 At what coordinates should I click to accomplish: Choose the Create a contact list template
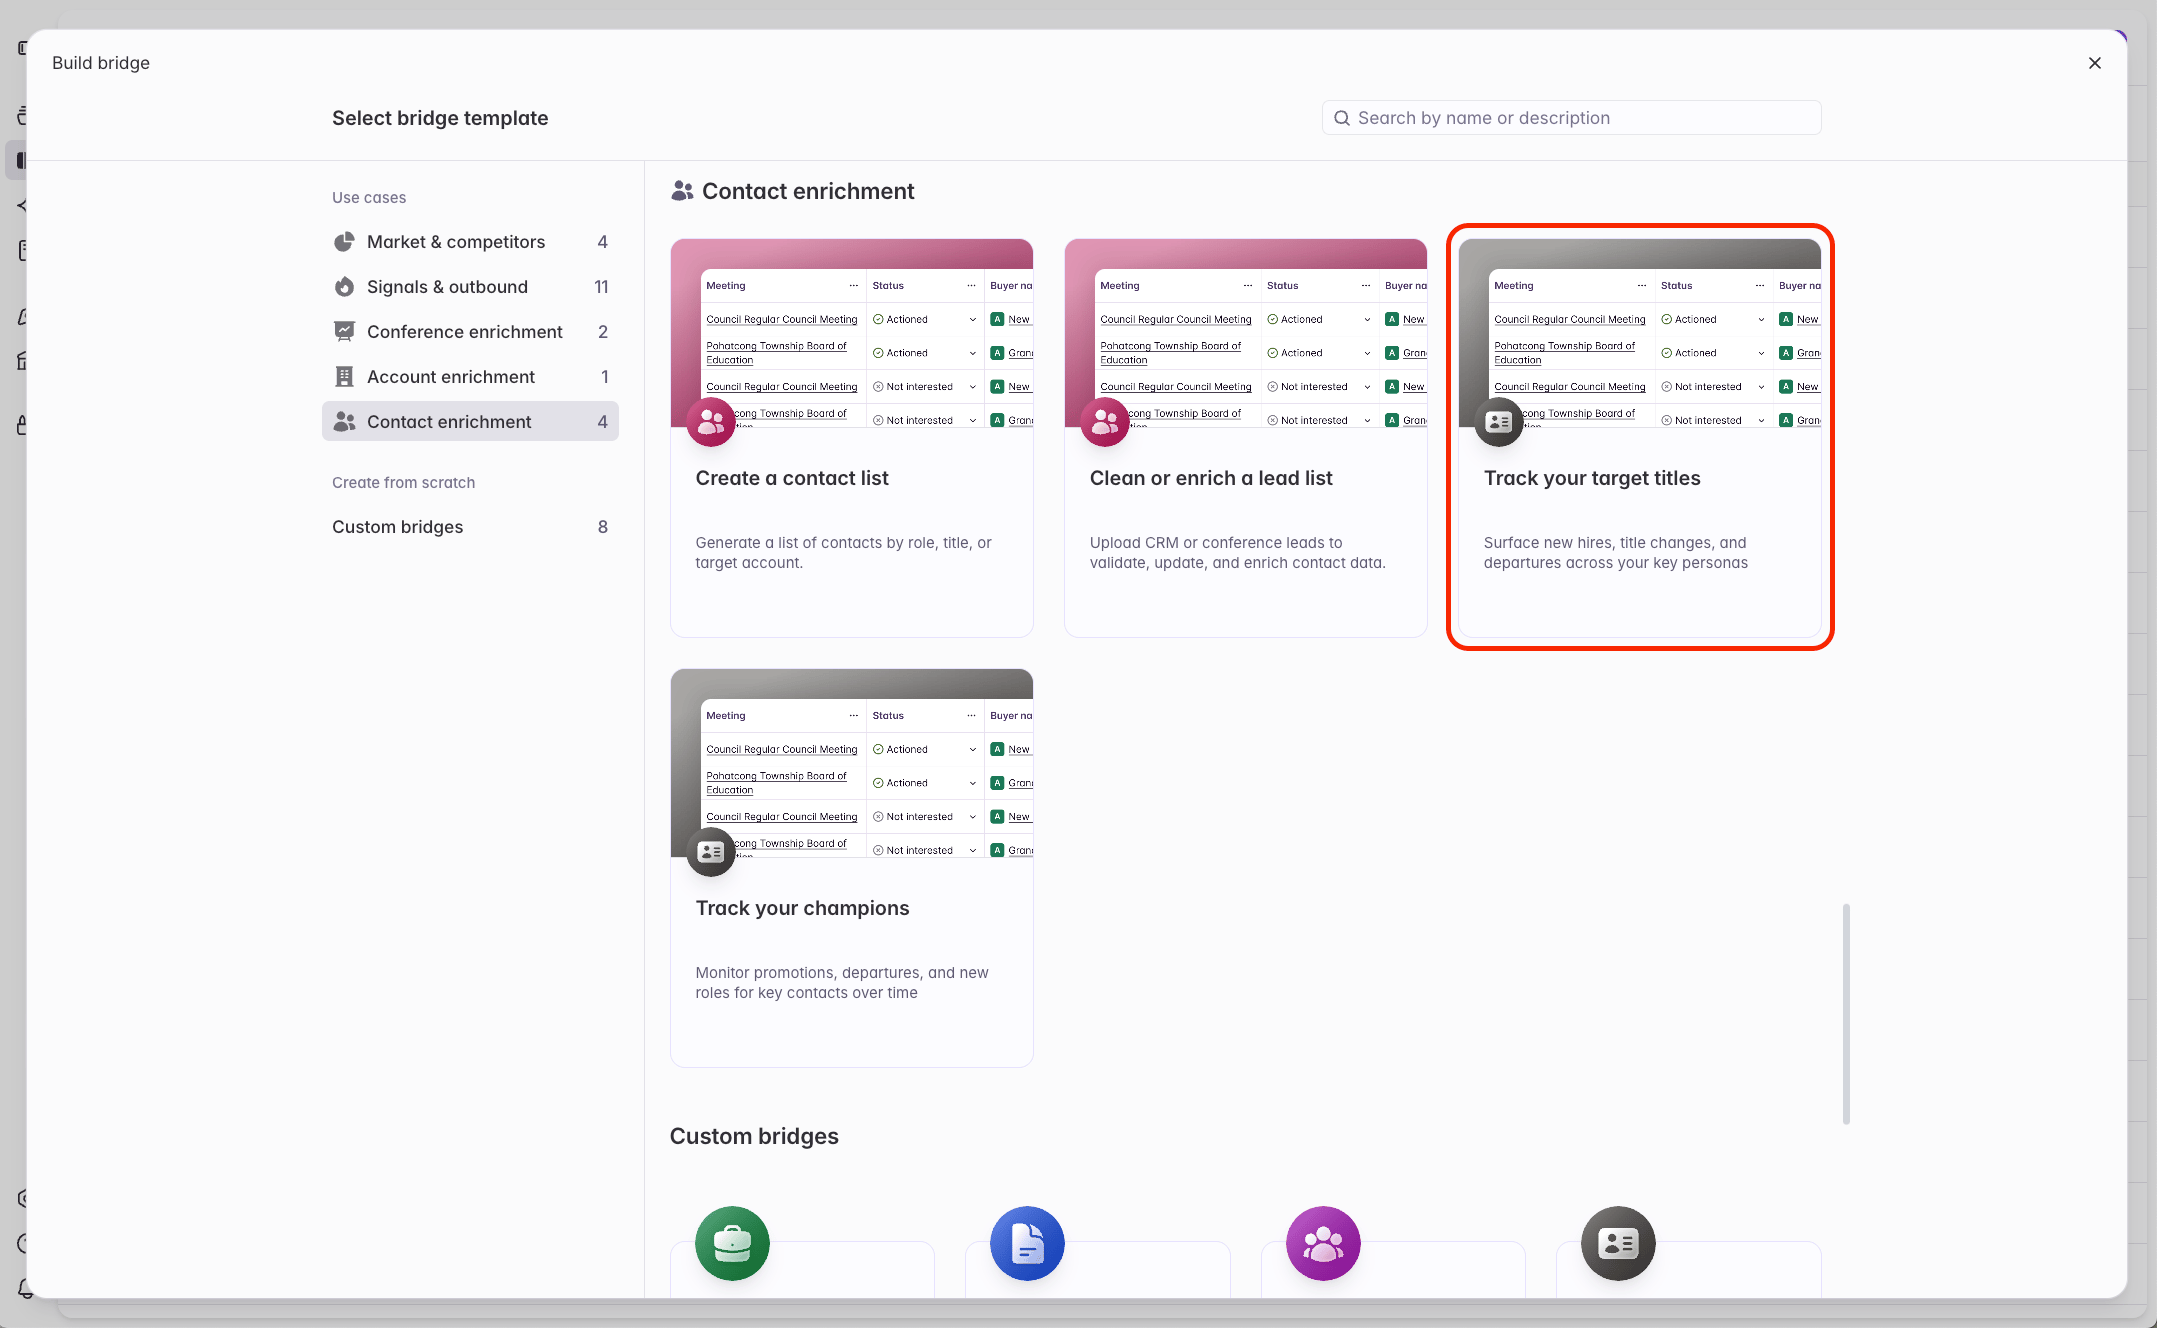click(852, 438)
